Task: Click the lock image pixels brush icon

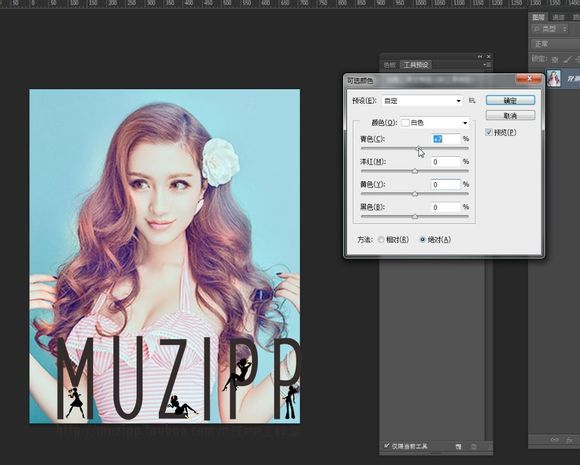Action: 567,59
